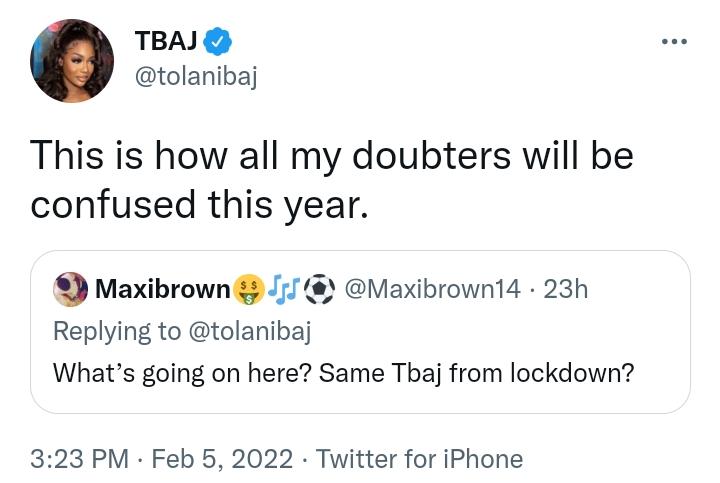Click the 23h timestamp on quoted tweet
The image size is (720, 483).
567,290
